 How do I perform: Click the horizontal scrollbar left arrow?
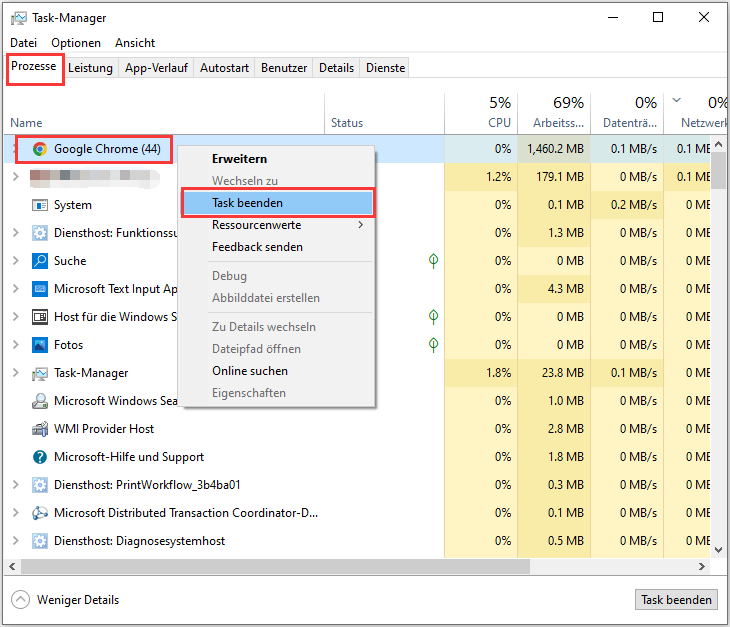[x=13, y=566]
